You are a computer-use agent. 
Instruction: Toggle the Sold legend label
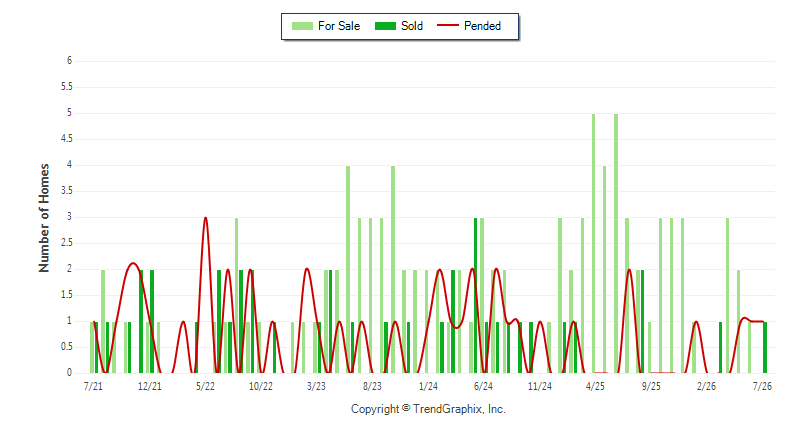tap(412, 26)
